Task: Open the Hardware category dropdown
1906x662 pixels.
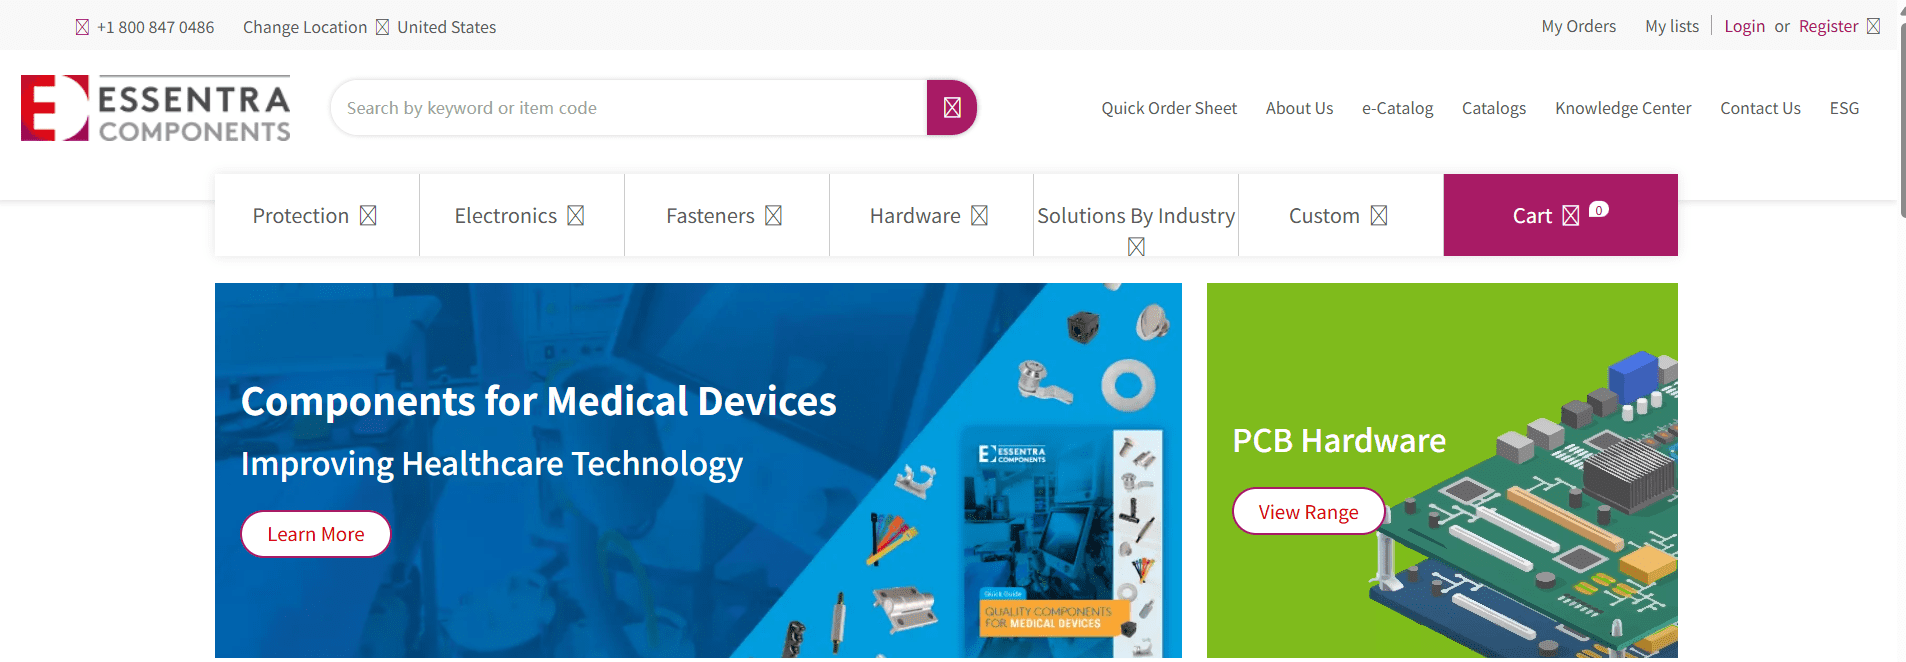Action: pyautogui.click(x=930, y=215)
